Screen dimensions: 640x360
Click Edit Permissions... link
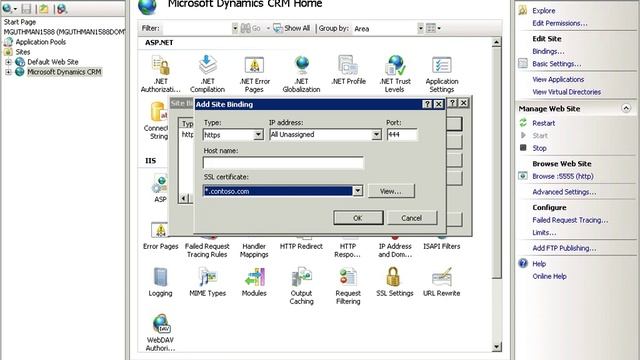point(560,23)
